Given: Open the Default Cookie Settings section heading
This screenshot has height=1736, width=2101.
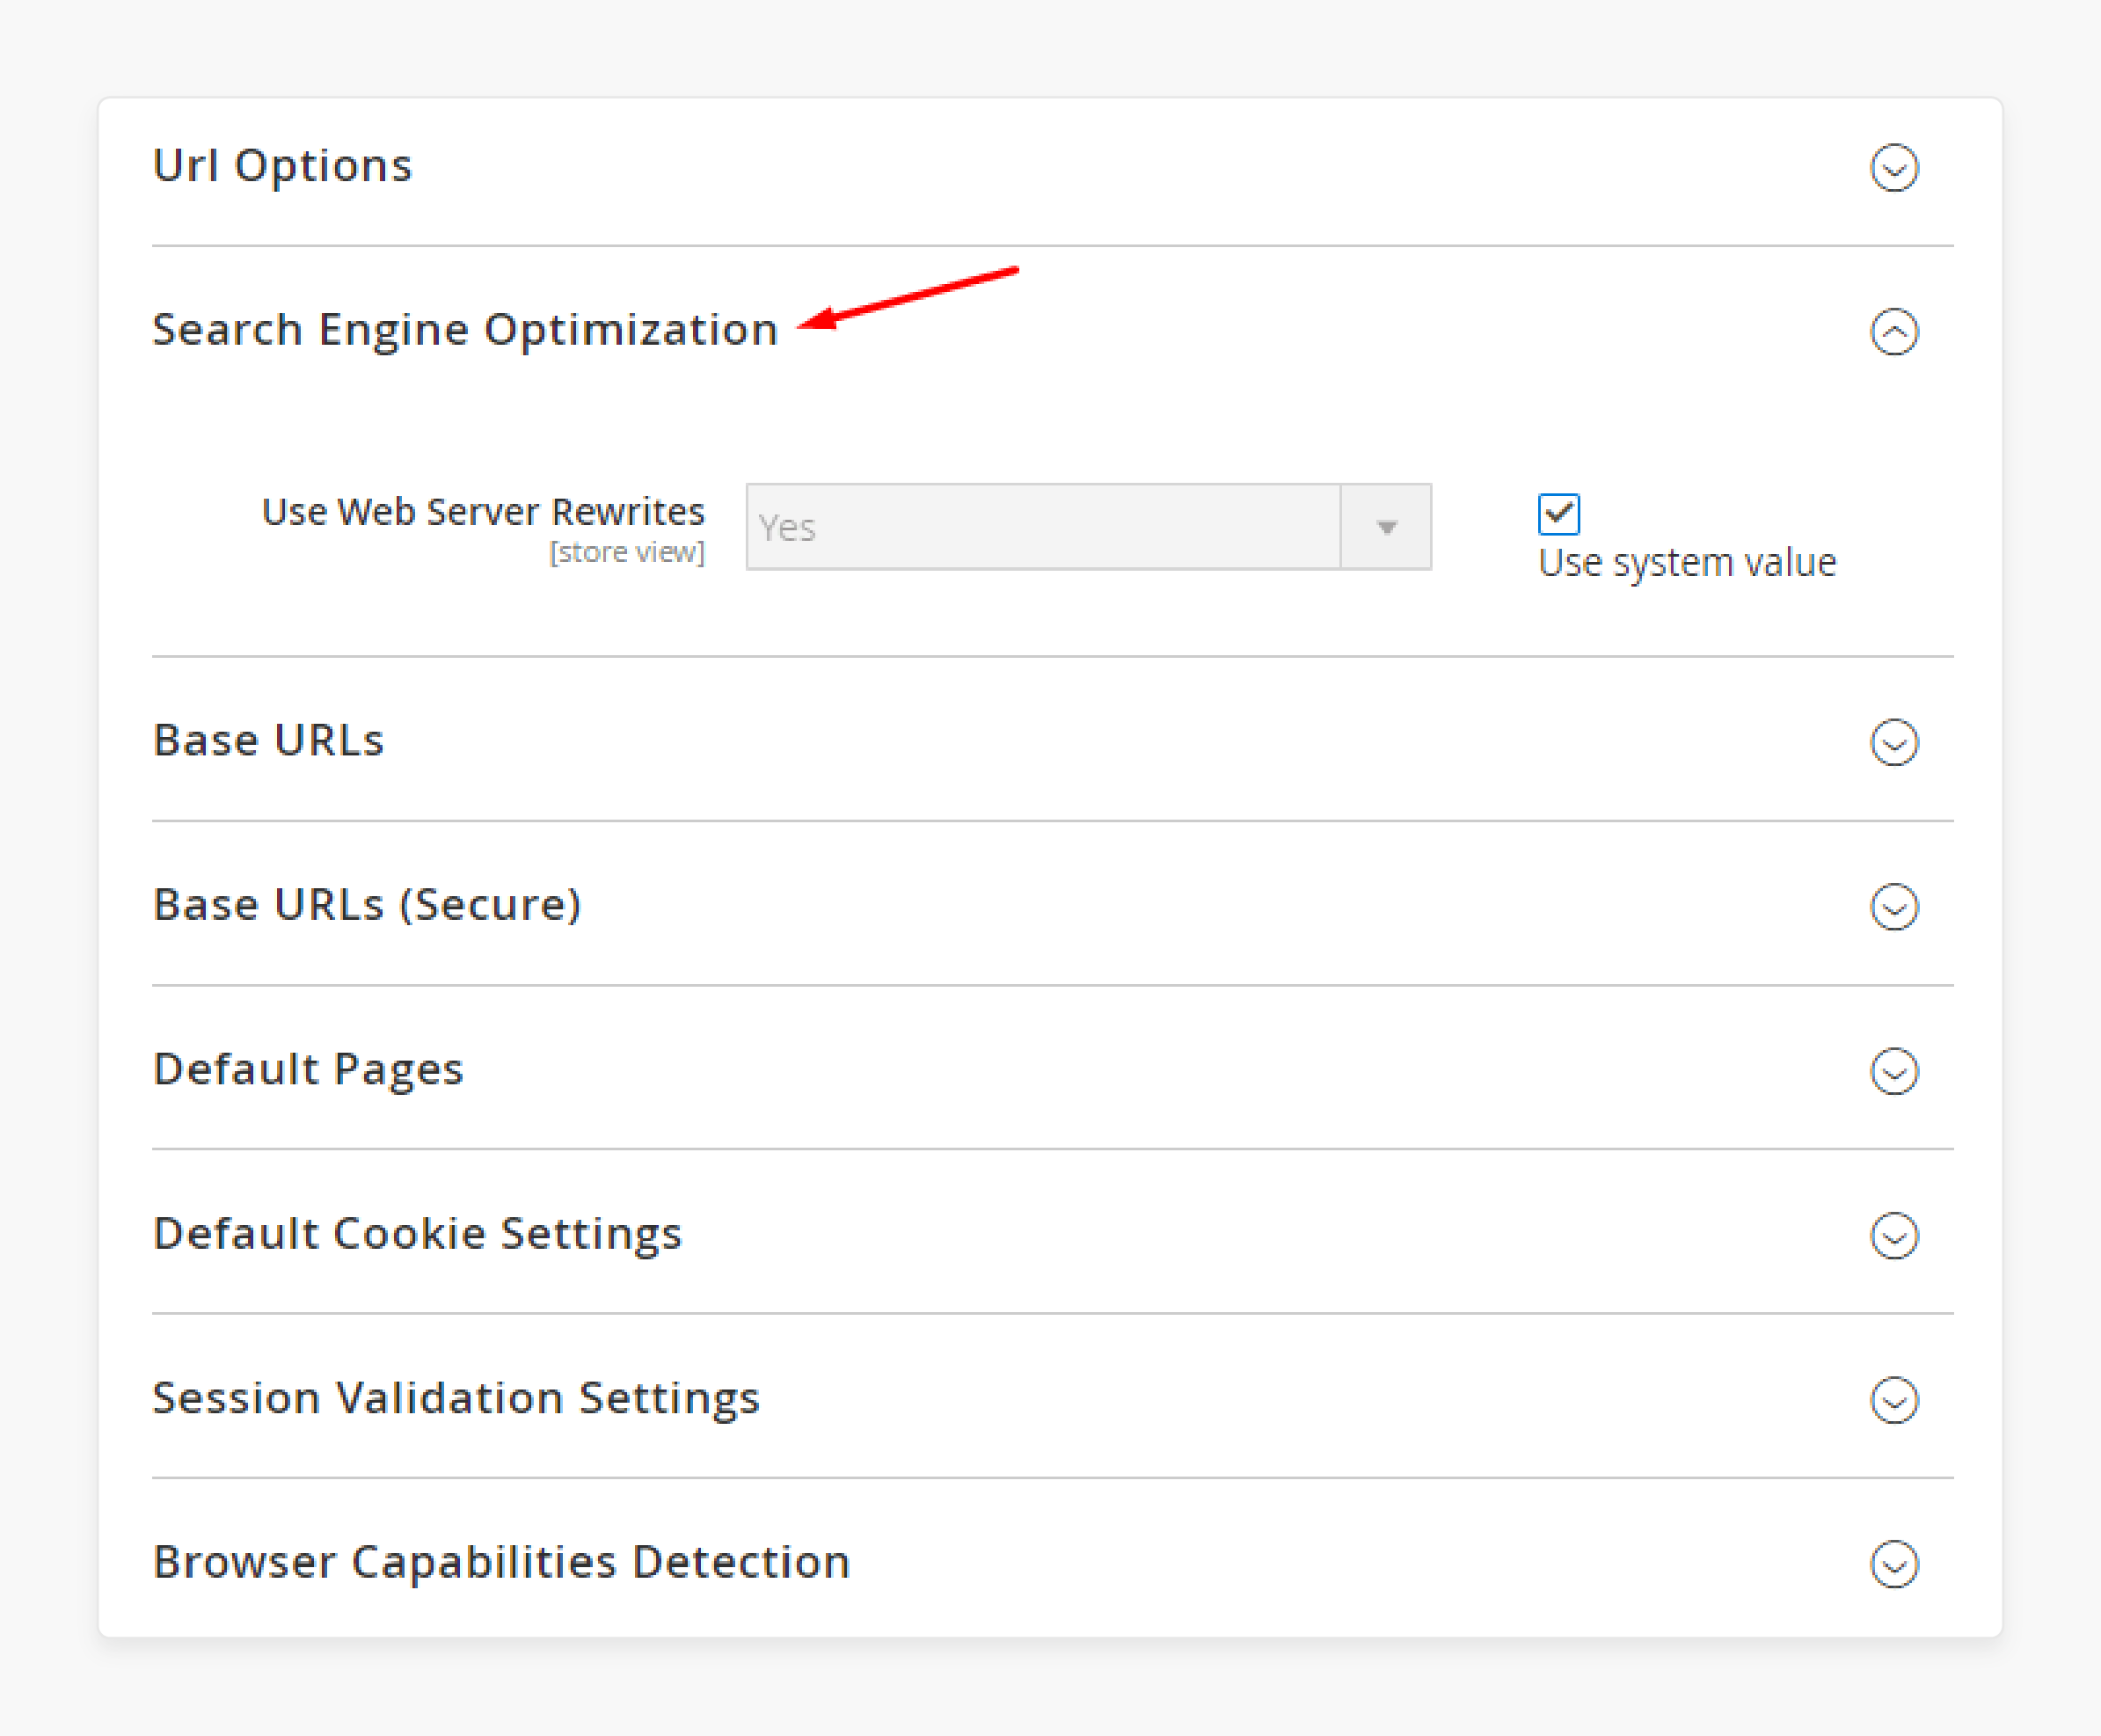Looking at the screenshot, I should pyautogui.click(x=417, y=1234).
